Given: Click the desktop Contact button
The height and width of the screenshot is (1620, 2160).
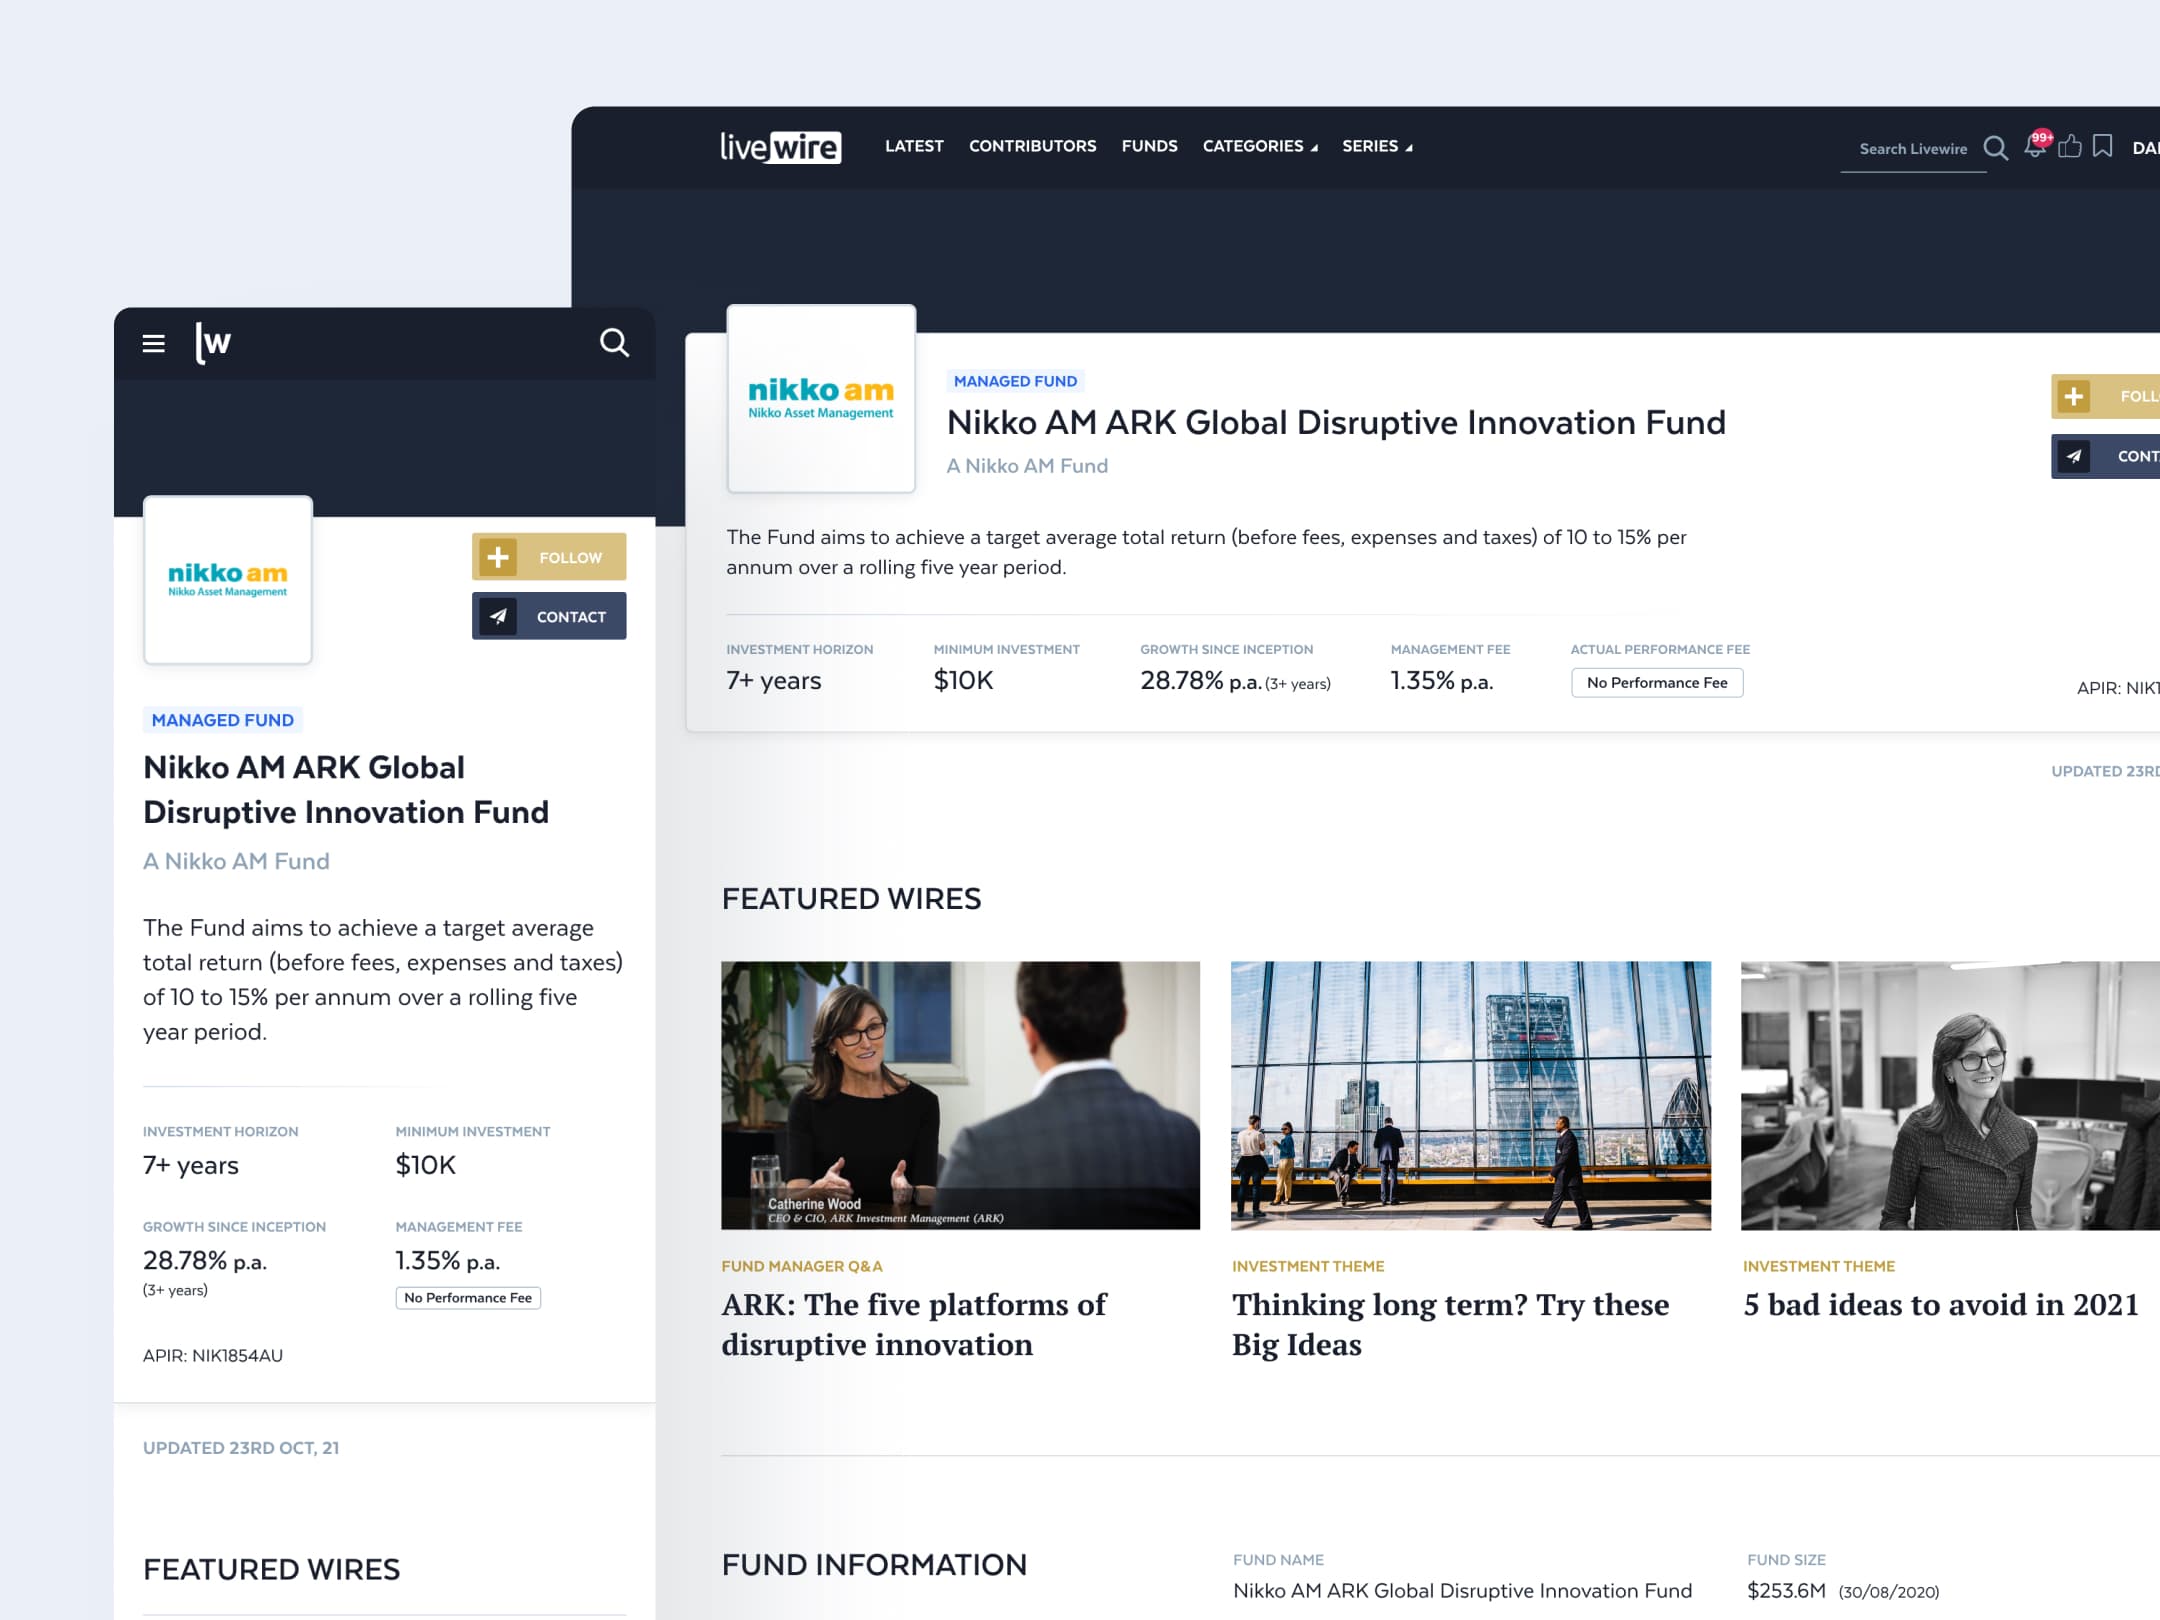Looking at the screenshot, I should tap(2105, 456).
